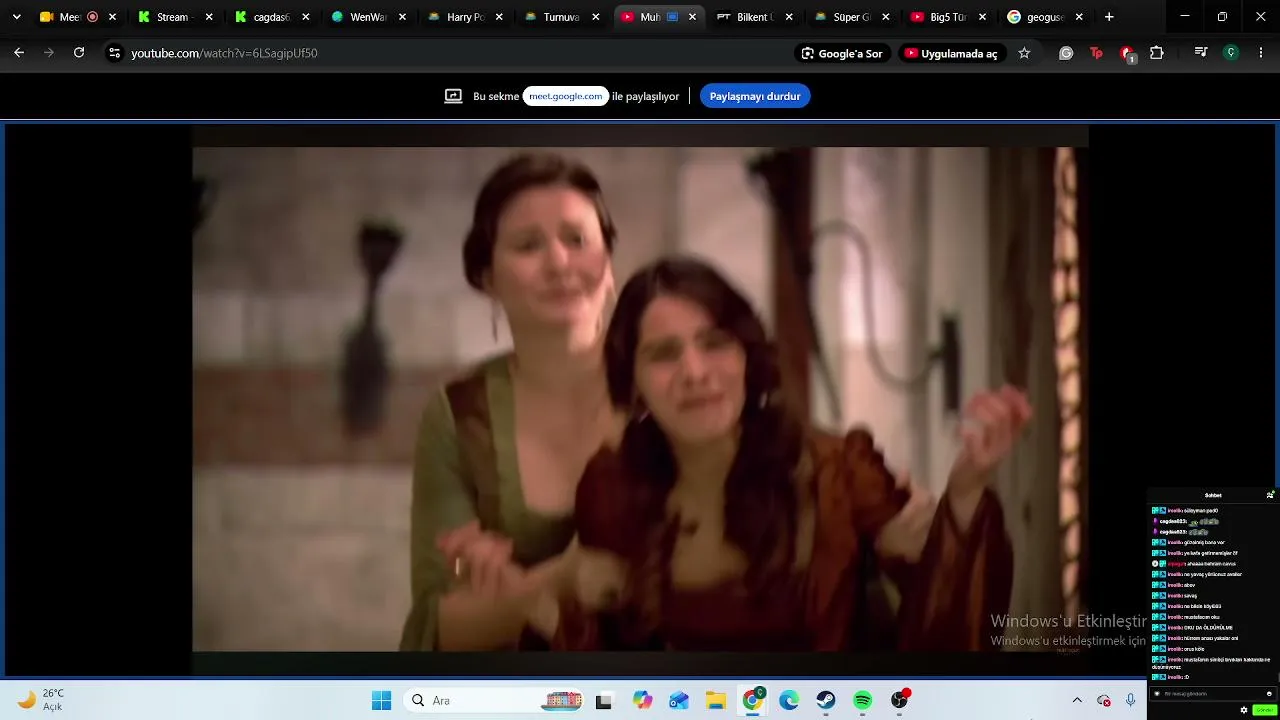
Task: Click the microphone tray icon
Action: point(1130,701)
